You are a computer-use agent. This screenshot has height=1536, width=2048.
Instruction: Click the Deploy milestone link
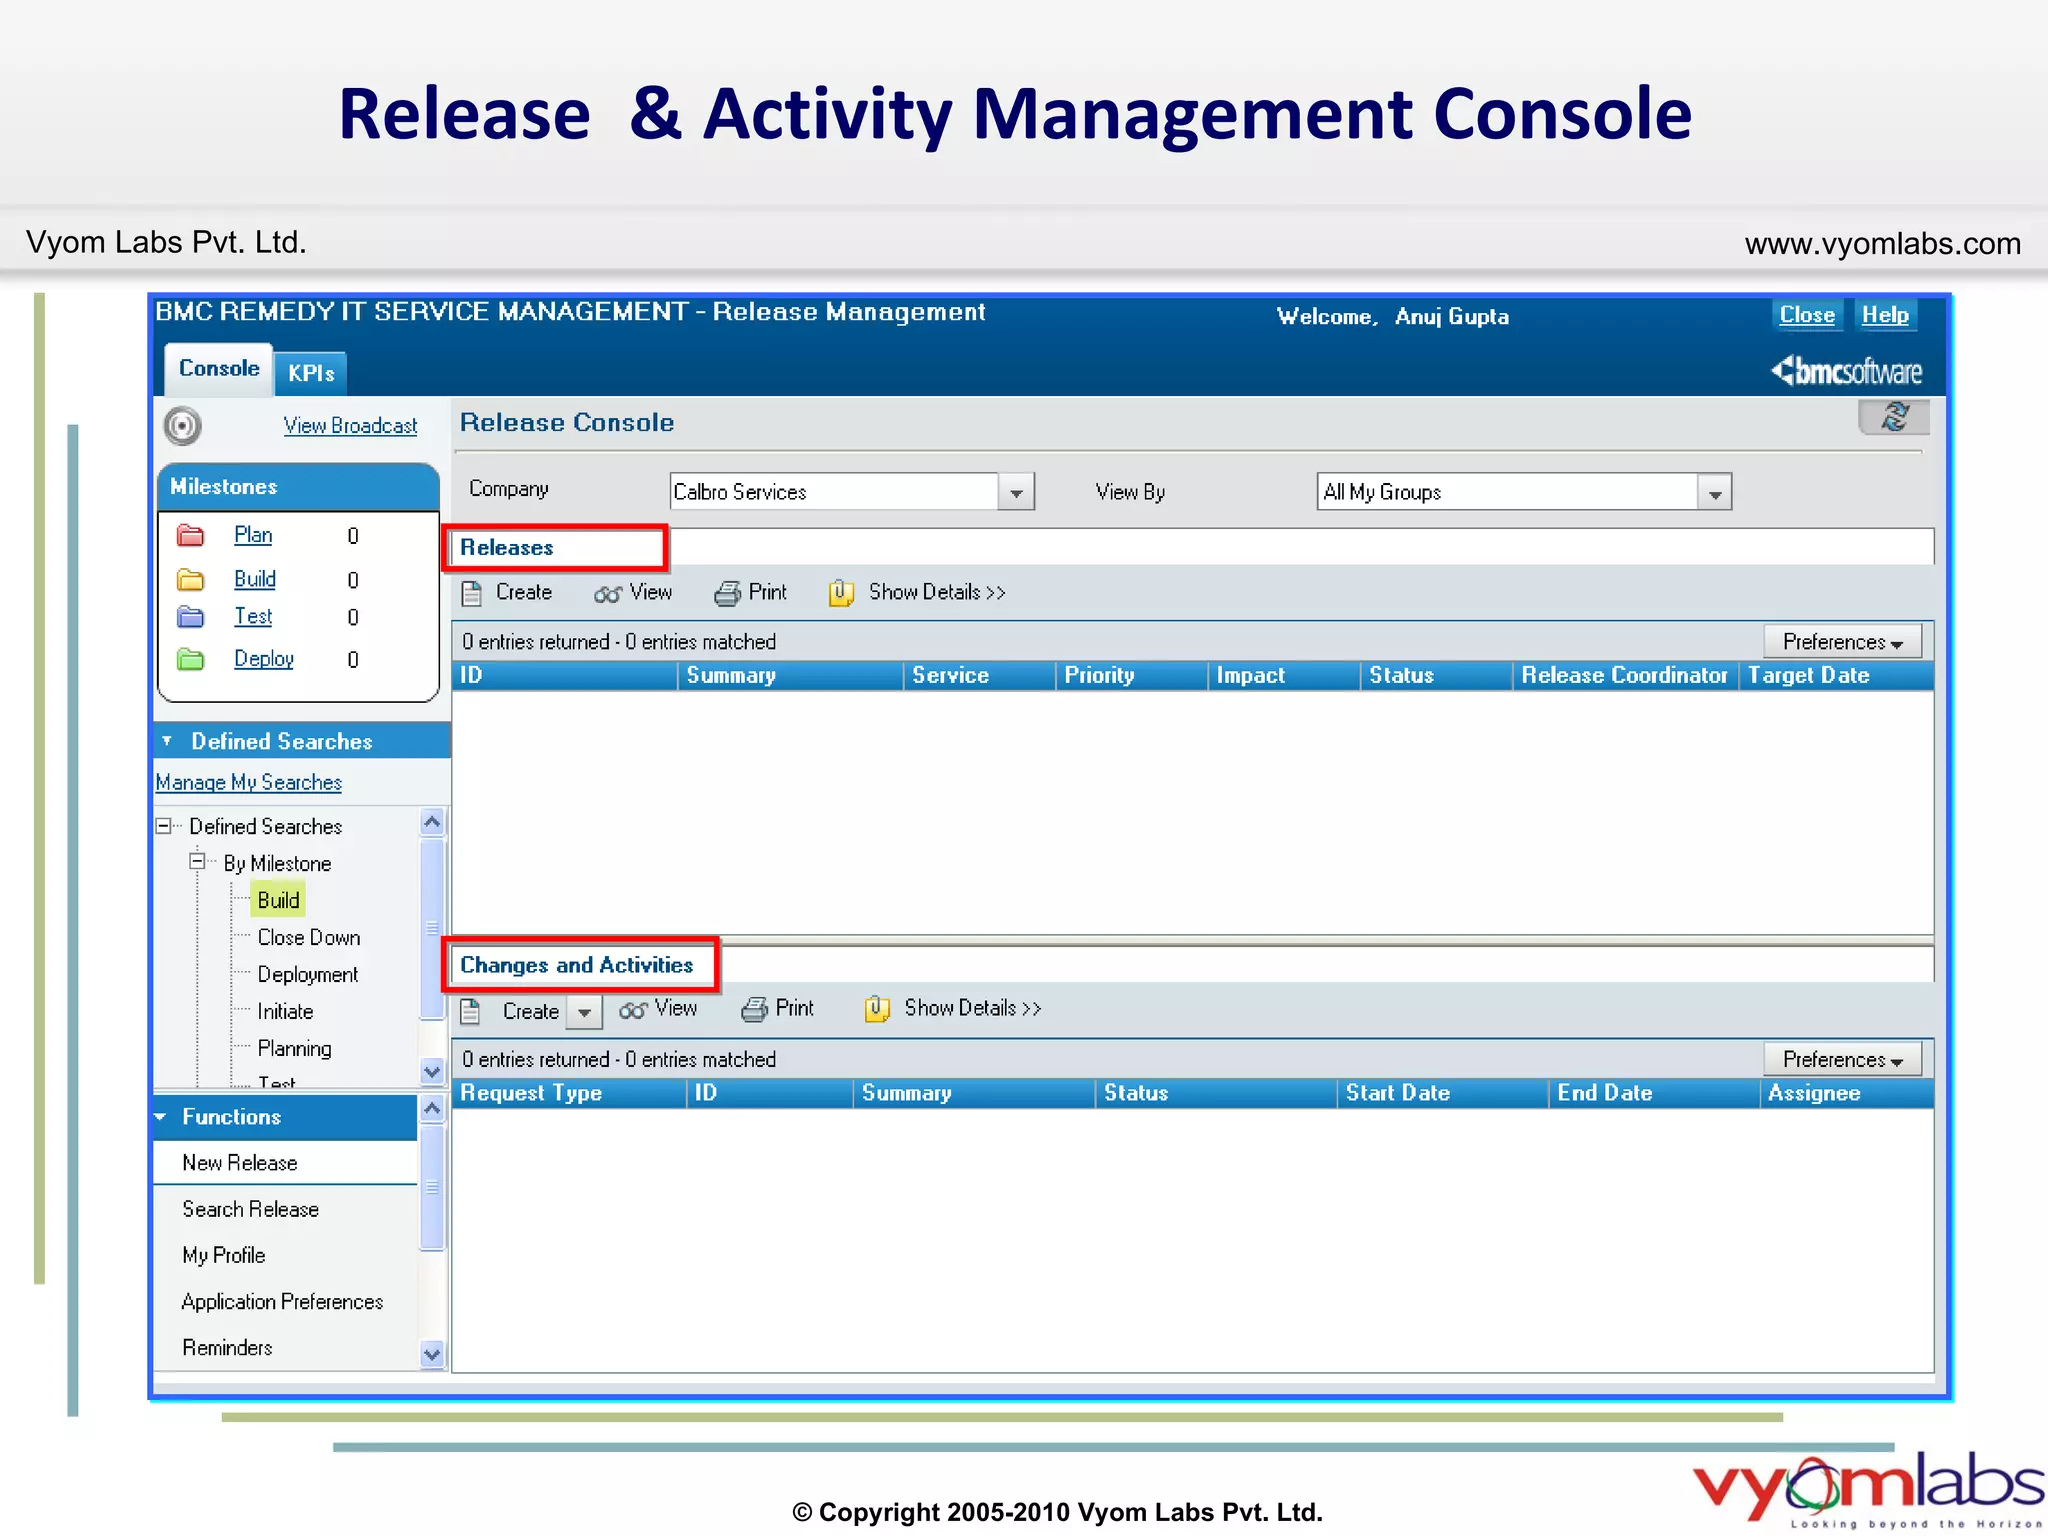tap(264, 659)
